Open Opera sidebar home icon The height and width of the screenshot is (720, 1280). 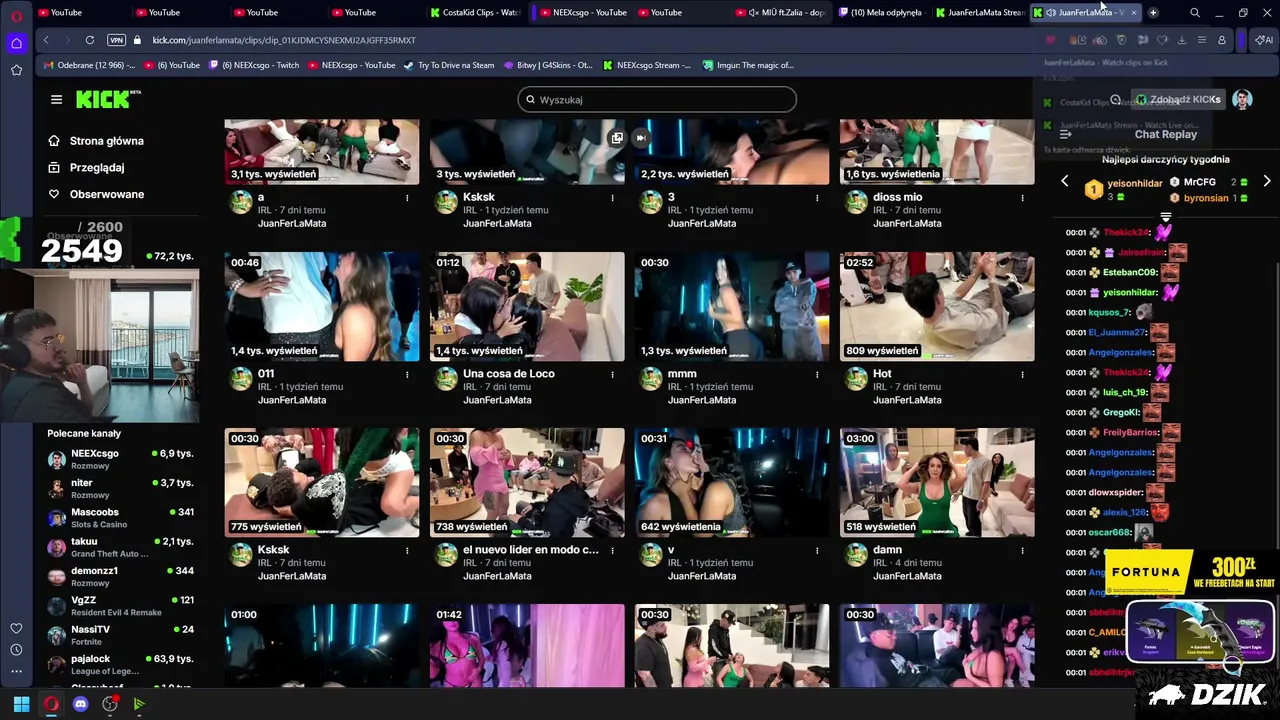click(x=16, y=43)
